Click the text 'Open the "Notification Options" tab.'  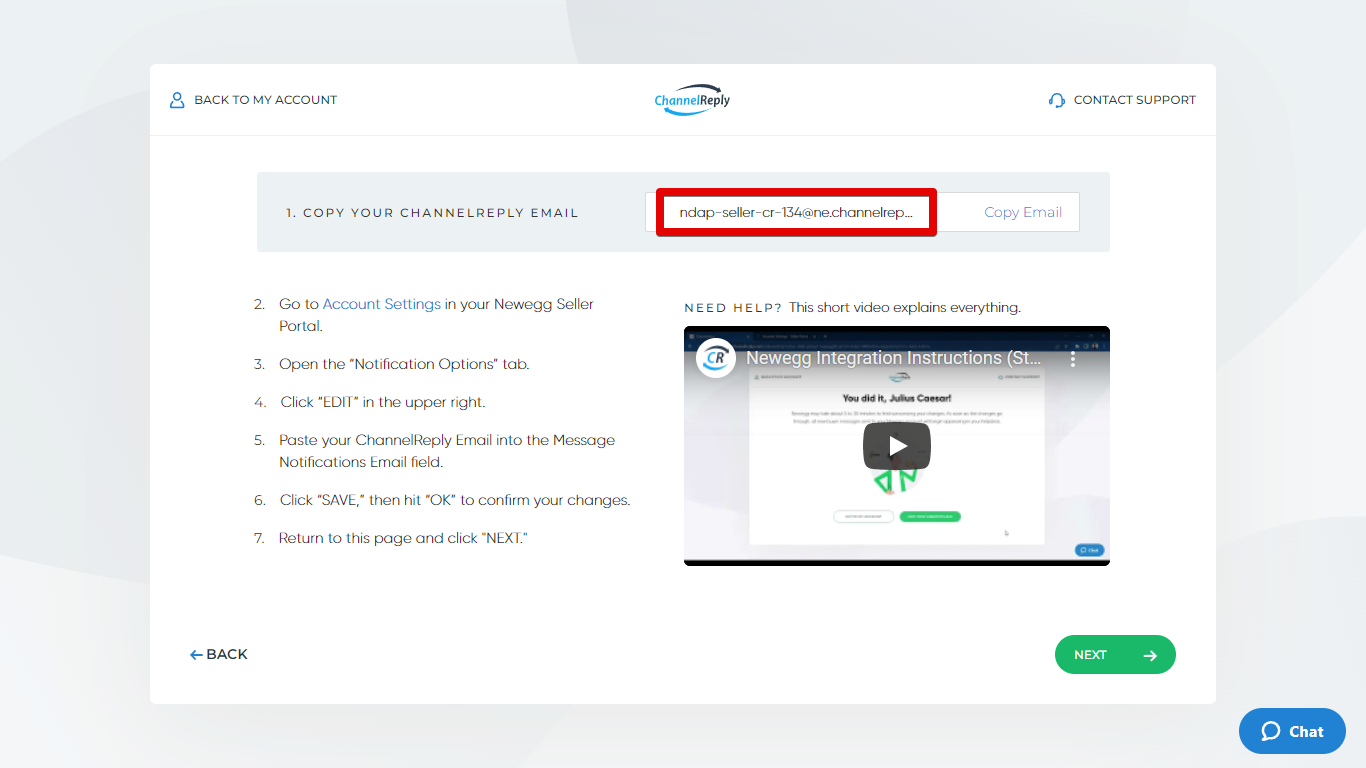pos(404,364)
